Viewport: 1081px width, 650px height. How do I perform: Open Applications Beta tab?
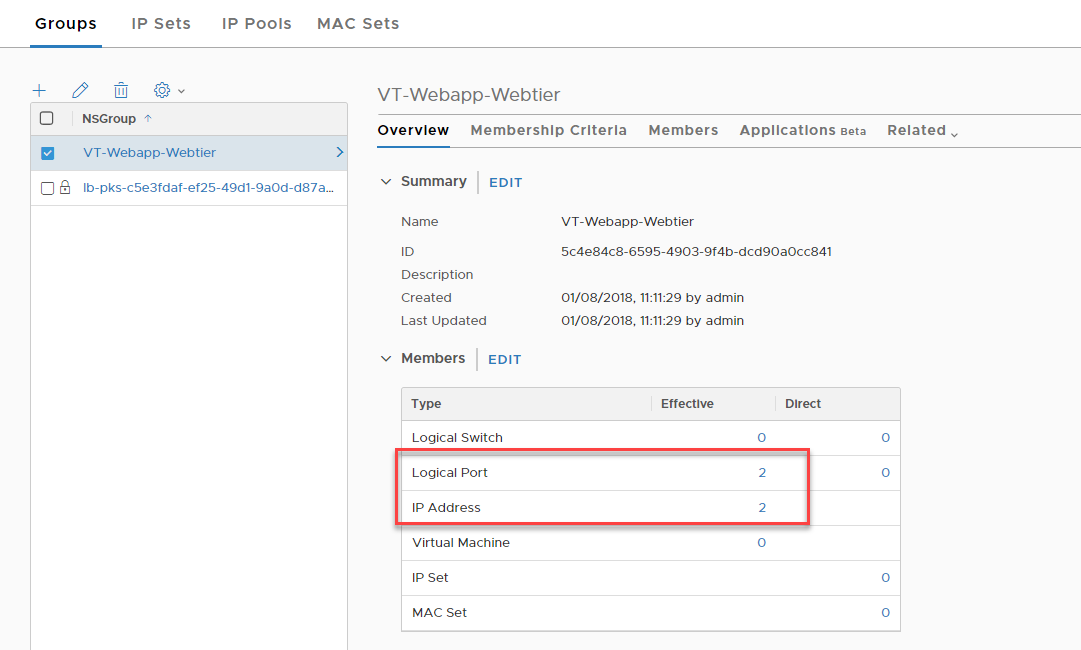pyautogui.click(x=802, y=130)
